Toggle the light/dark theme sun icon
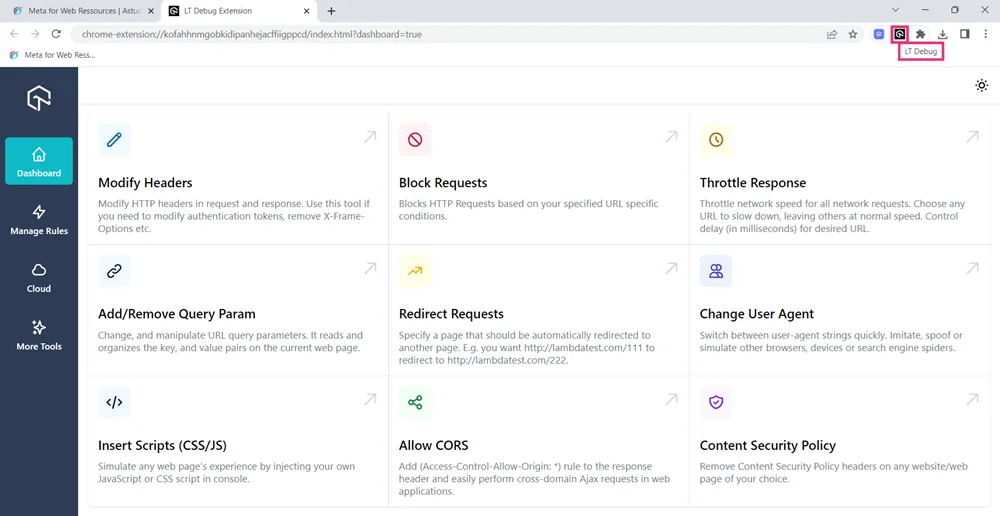 pos(982,85)
